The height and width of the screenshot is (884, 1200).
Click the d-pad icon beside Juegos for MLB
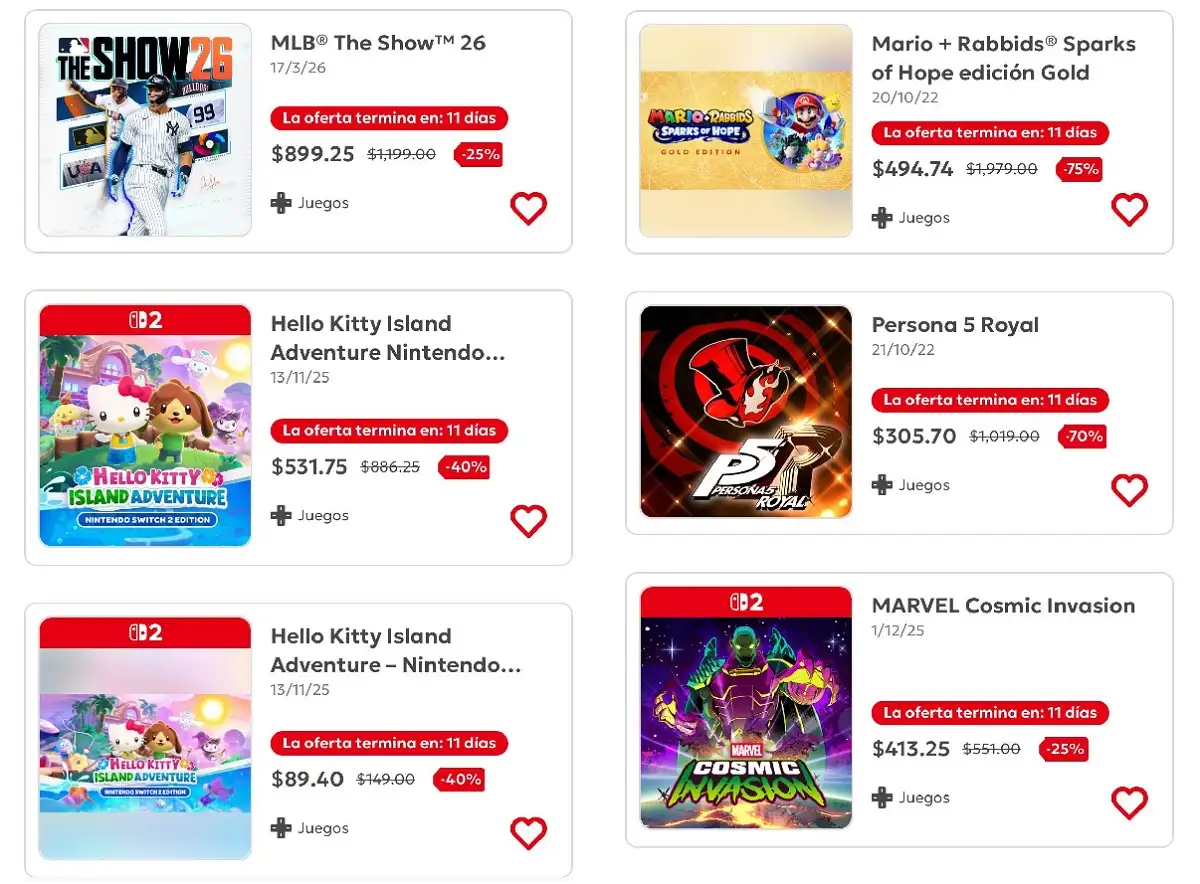coord(283,203)
